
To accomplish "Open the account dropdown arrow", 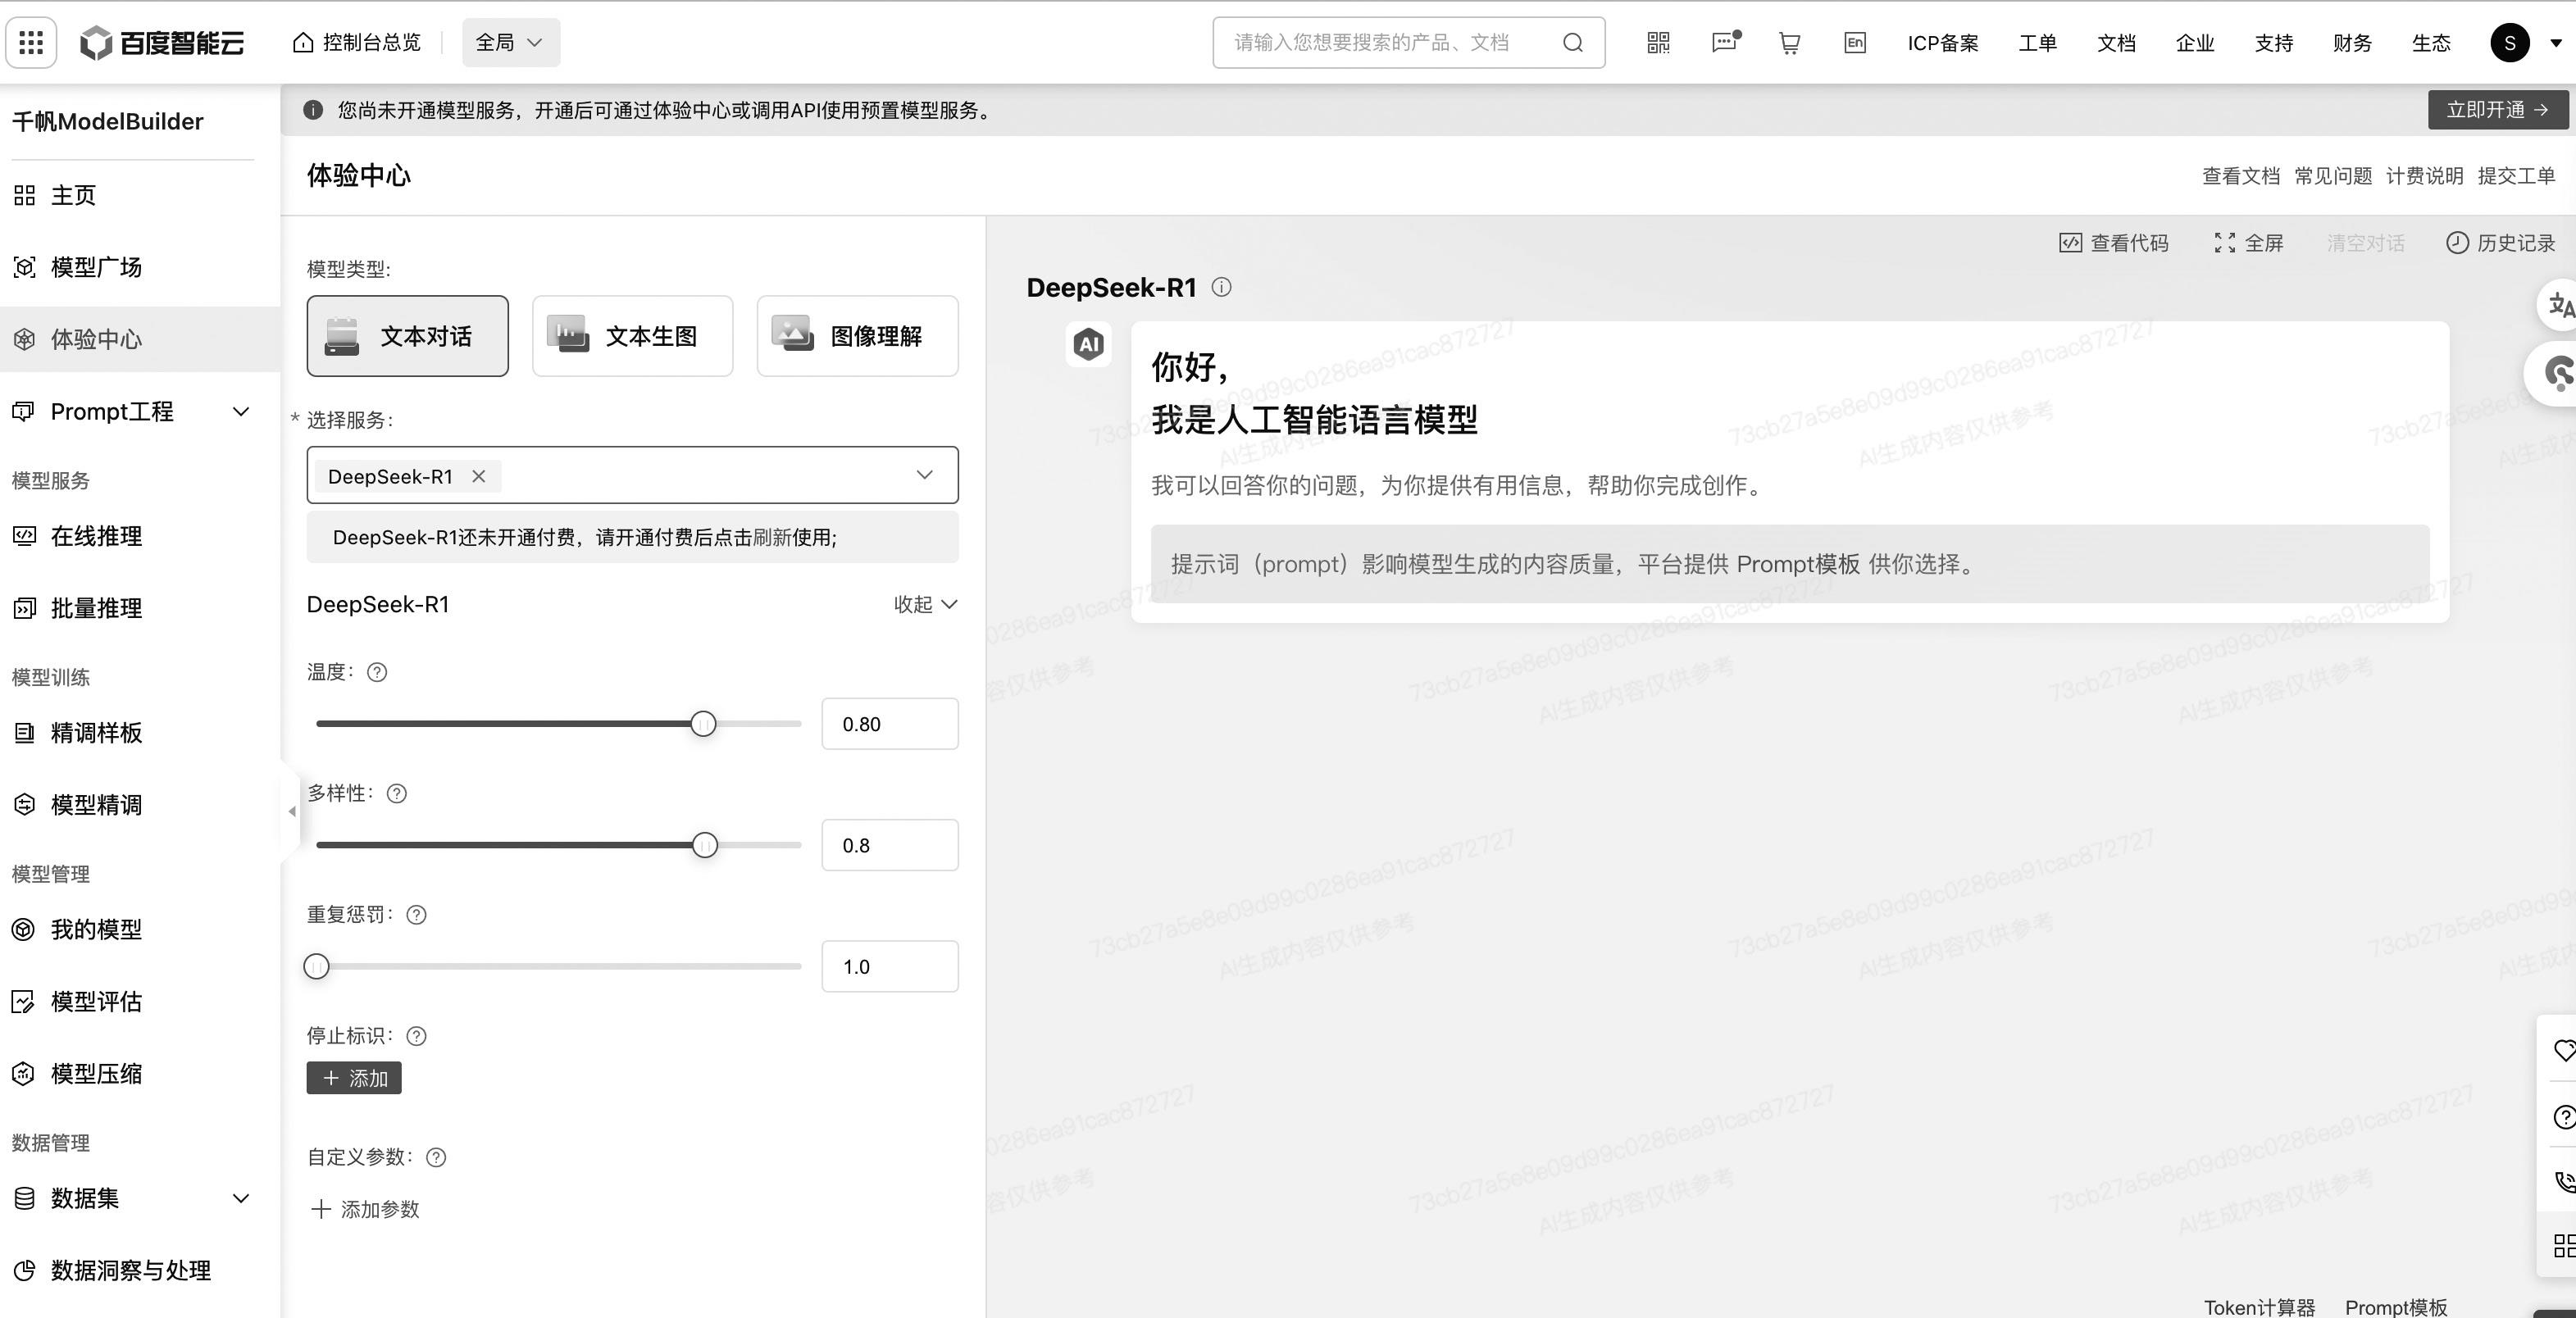I will (2555, 43).
